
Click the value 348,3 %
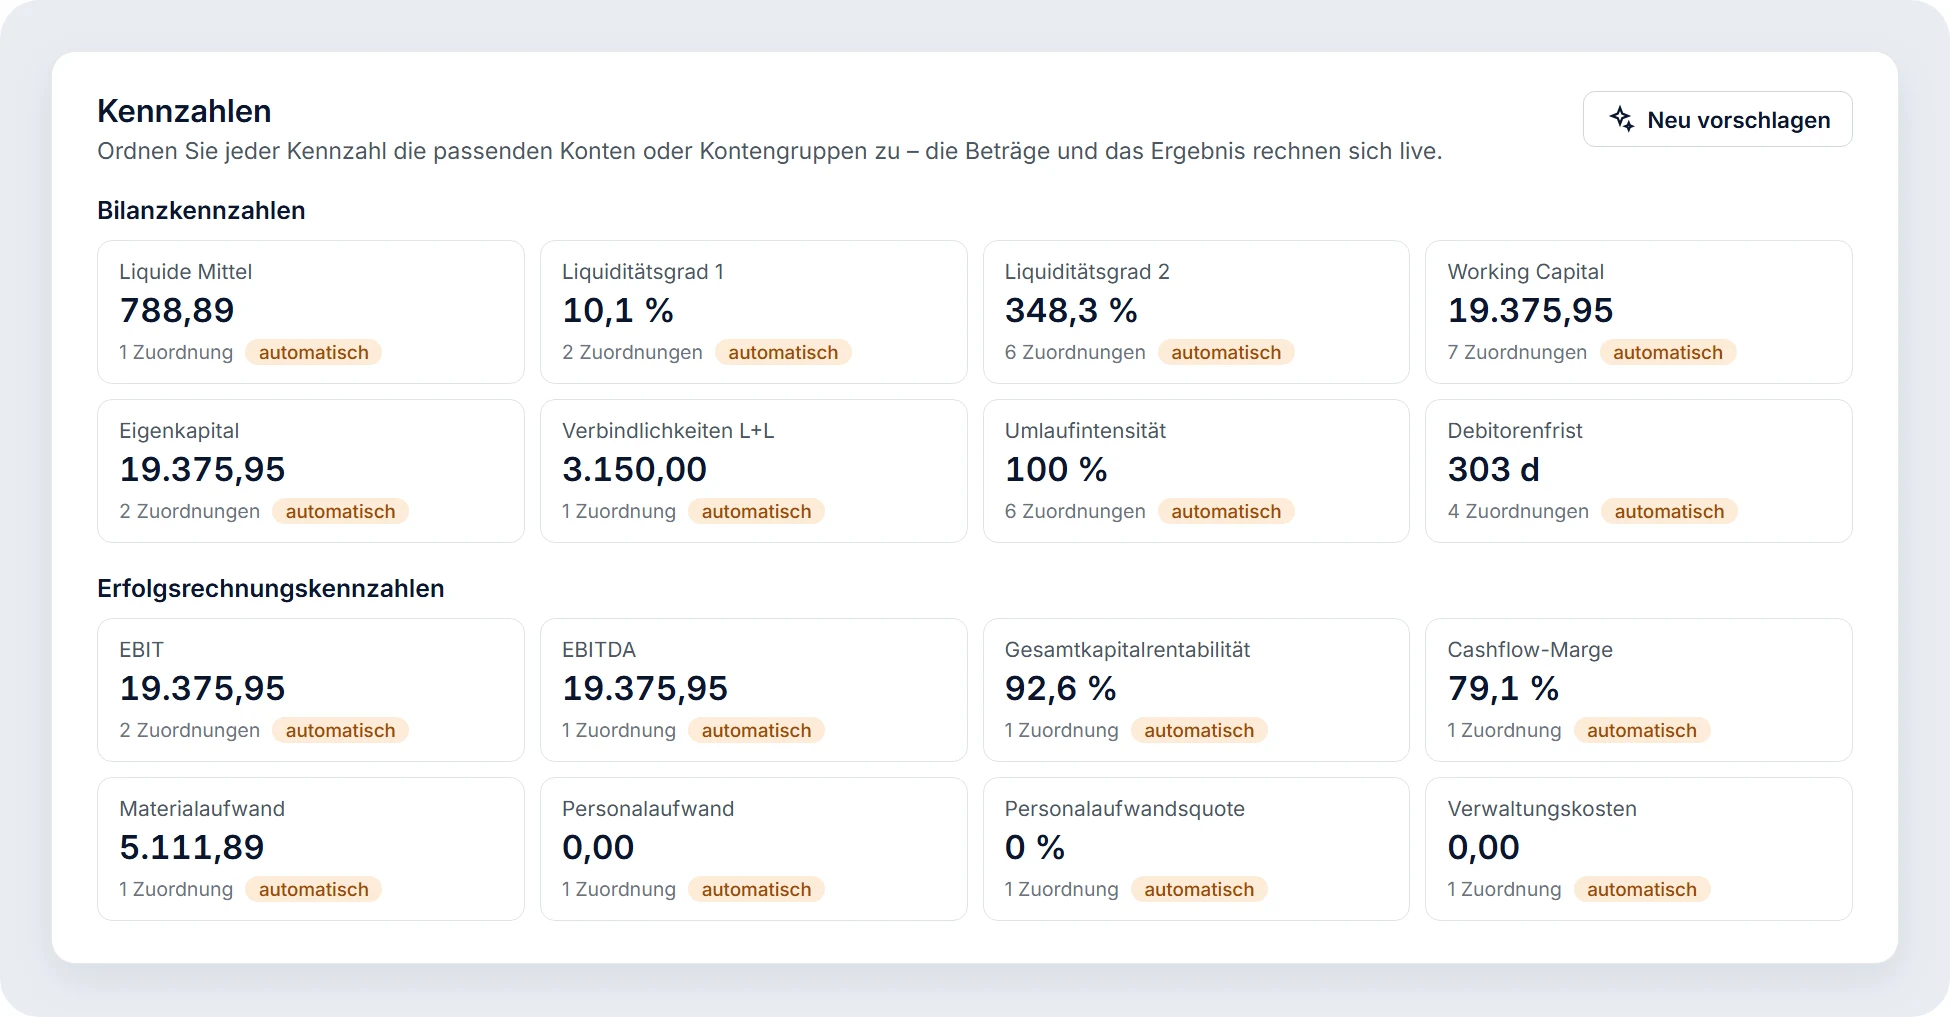pos(1071,310)
